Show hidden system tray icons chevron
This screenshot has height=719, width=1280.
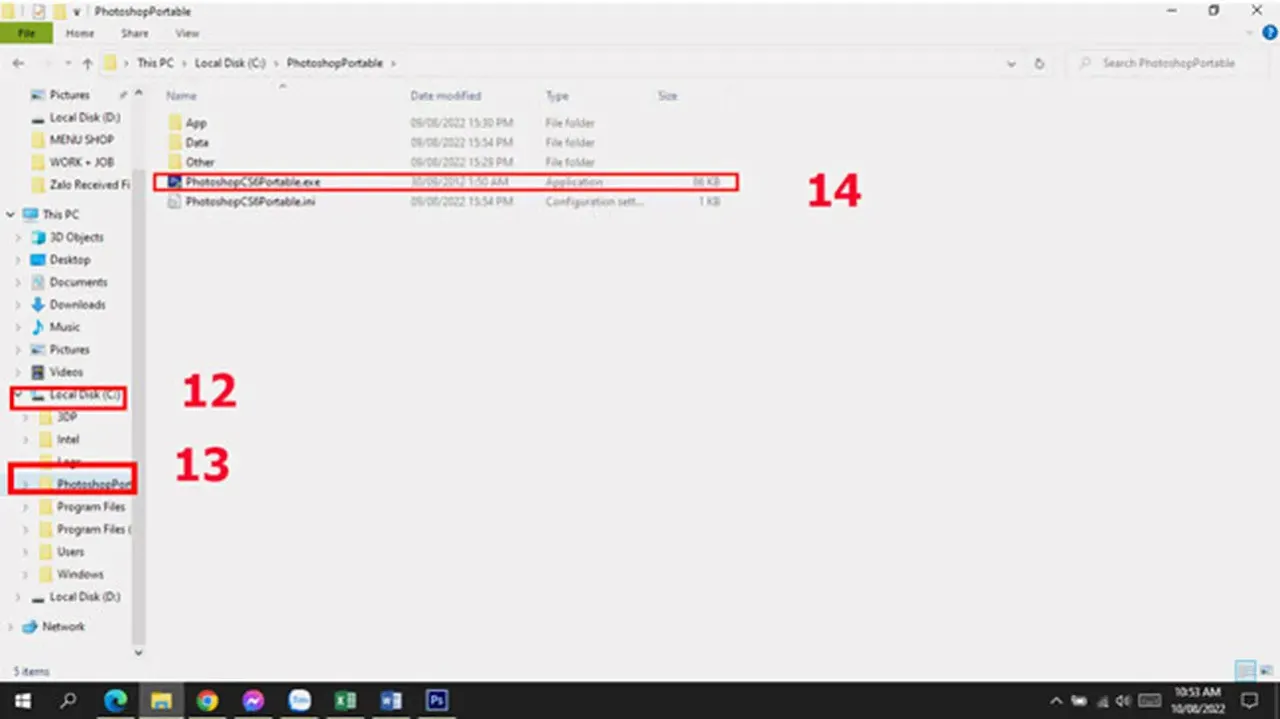click(1057, 701)
